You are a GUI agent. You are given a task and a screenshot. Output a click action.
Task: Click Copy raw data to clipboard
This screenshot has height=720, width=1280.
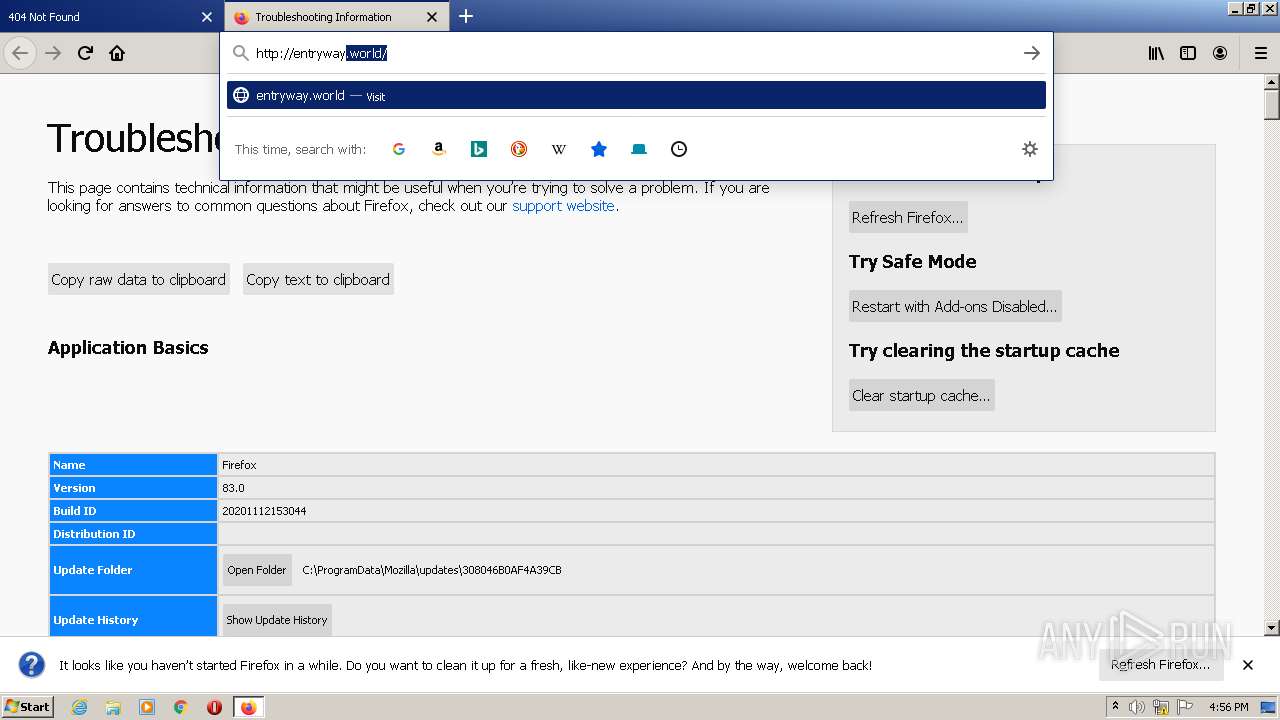[139, 280]
